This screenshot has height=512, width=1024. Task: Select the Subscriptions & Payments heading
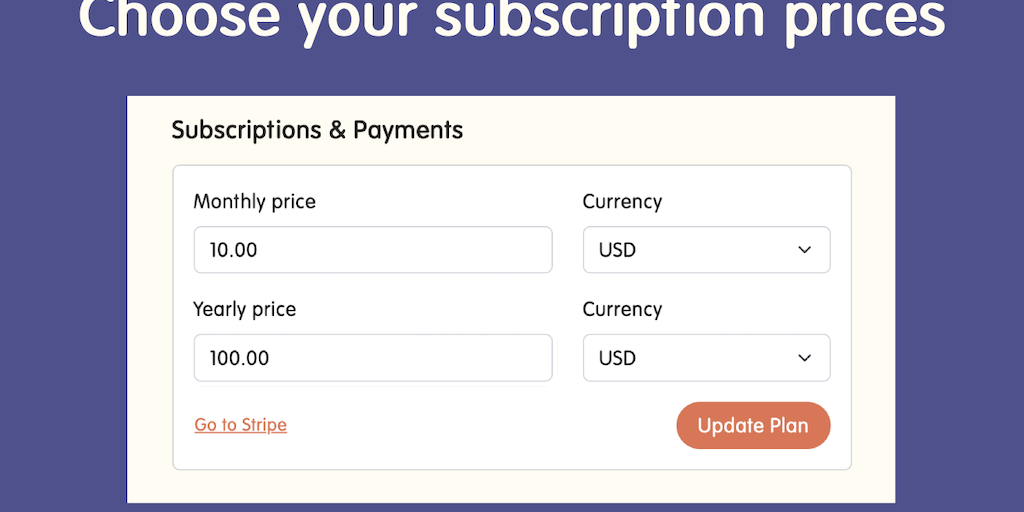click(x=317, y=130)
